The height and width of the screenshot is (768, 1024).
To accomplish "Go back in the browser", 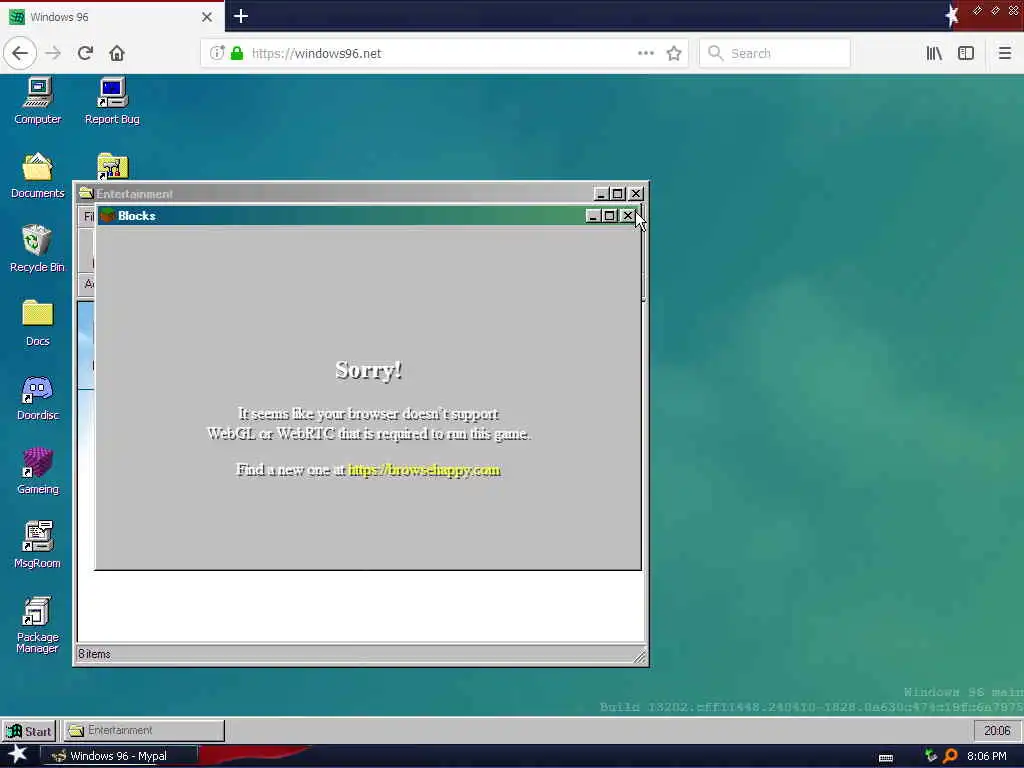I will pos(20,53).
